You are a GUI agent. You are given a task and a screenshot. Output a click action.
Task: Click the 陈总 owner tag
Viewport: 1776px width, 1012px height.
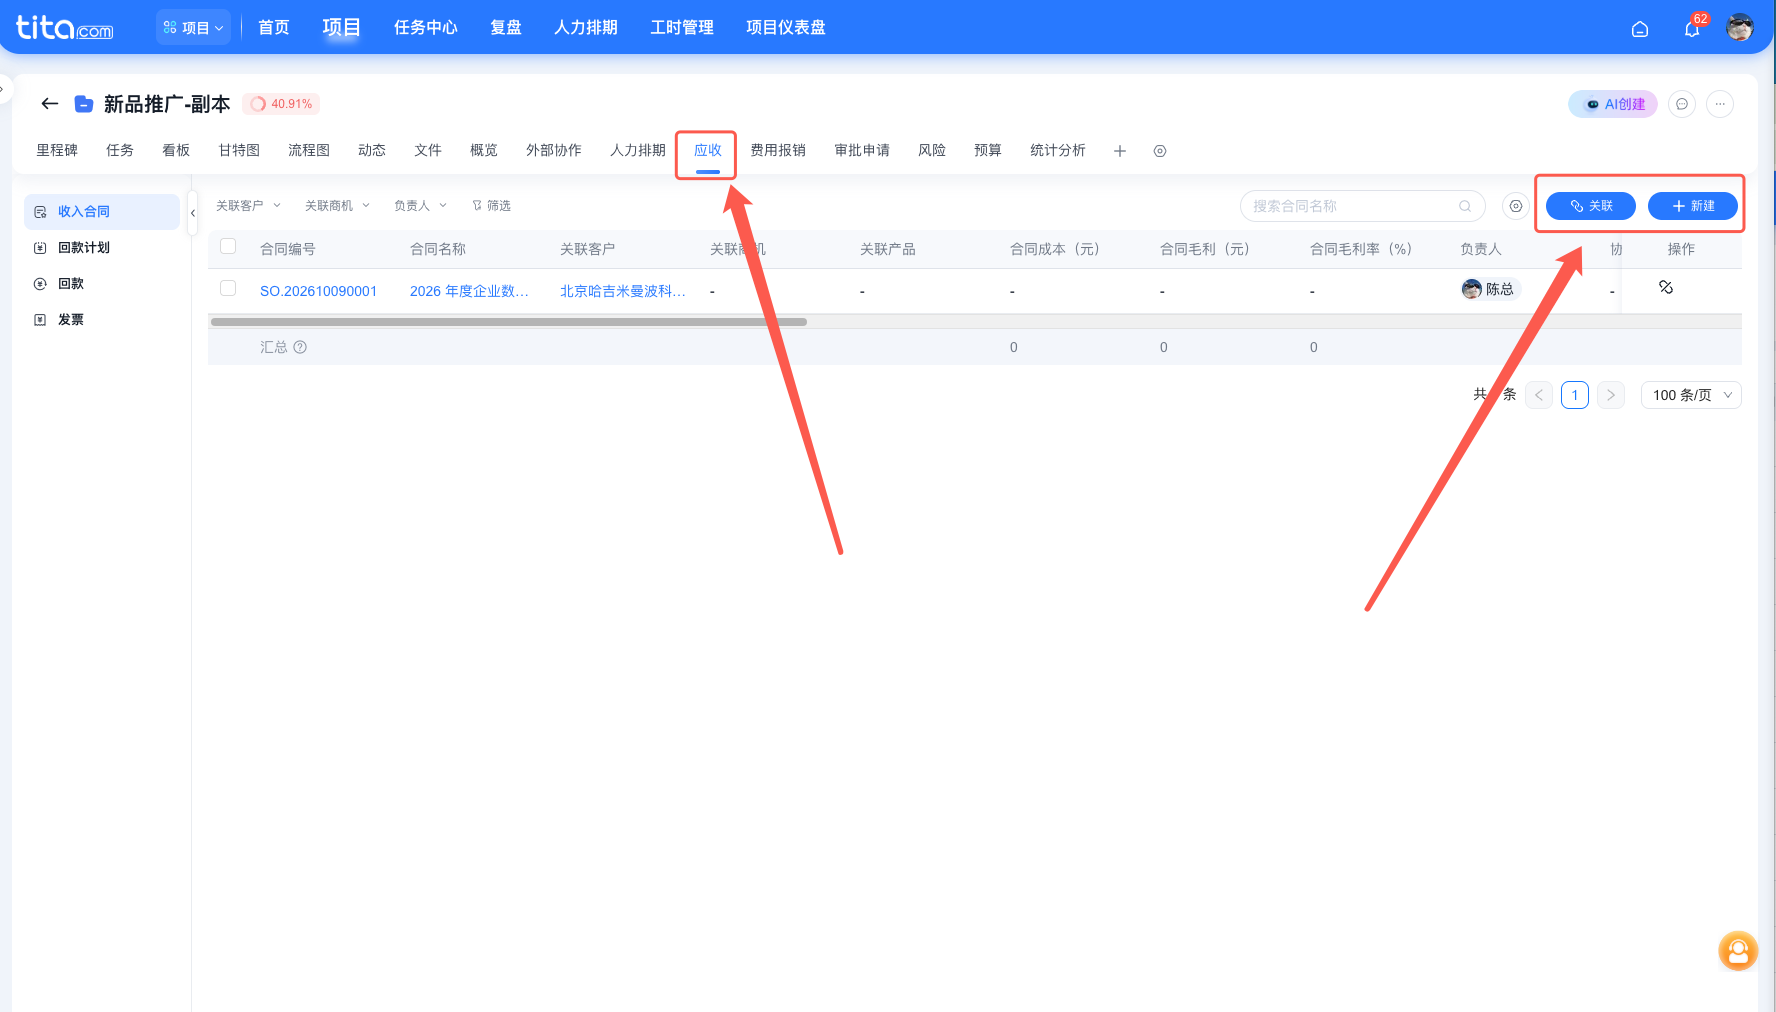point(1489,289)
